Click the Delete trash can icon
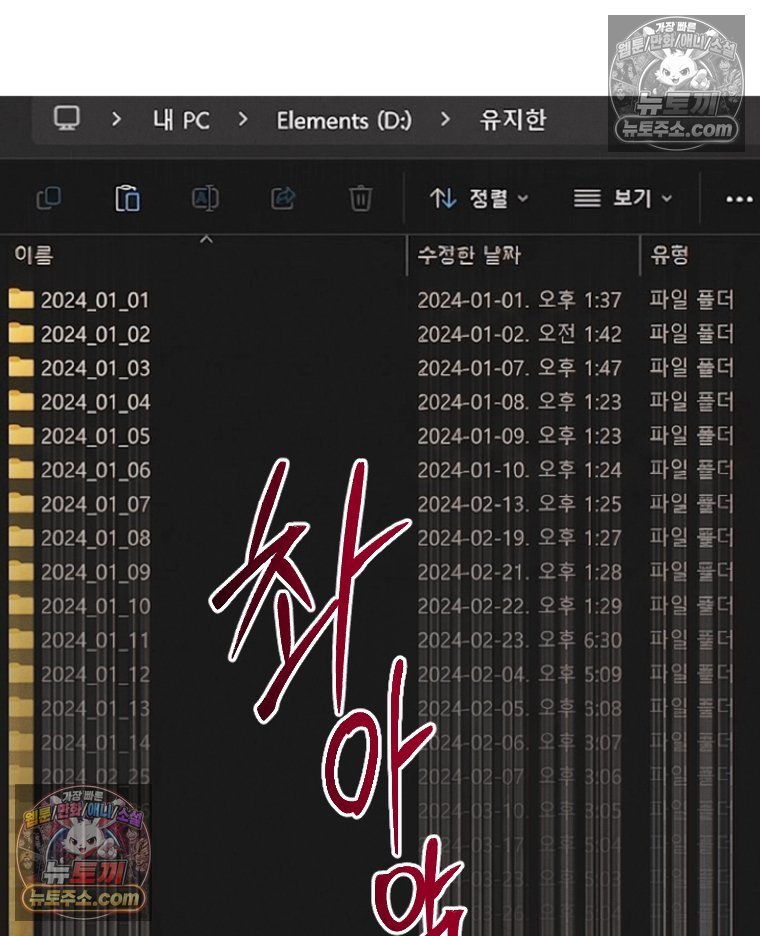The width and height of the screenshot is (760, 936). point(361,198)
